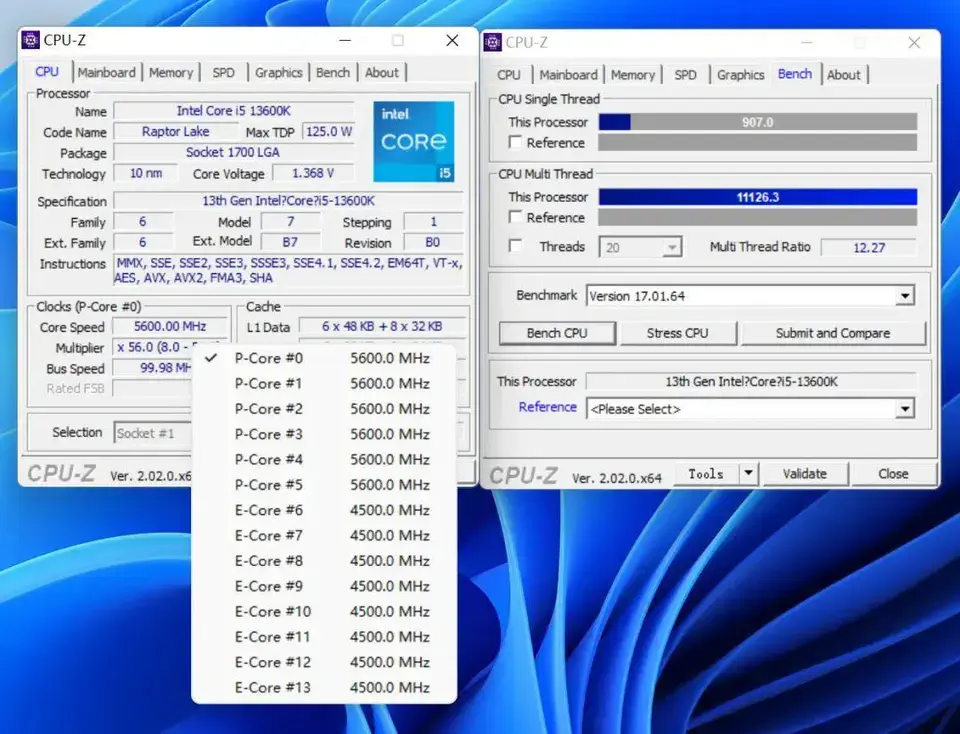Click the Package value Socket 1700 LGA
The width and height of the screenshot is (960, 734).
coord(234,152)
